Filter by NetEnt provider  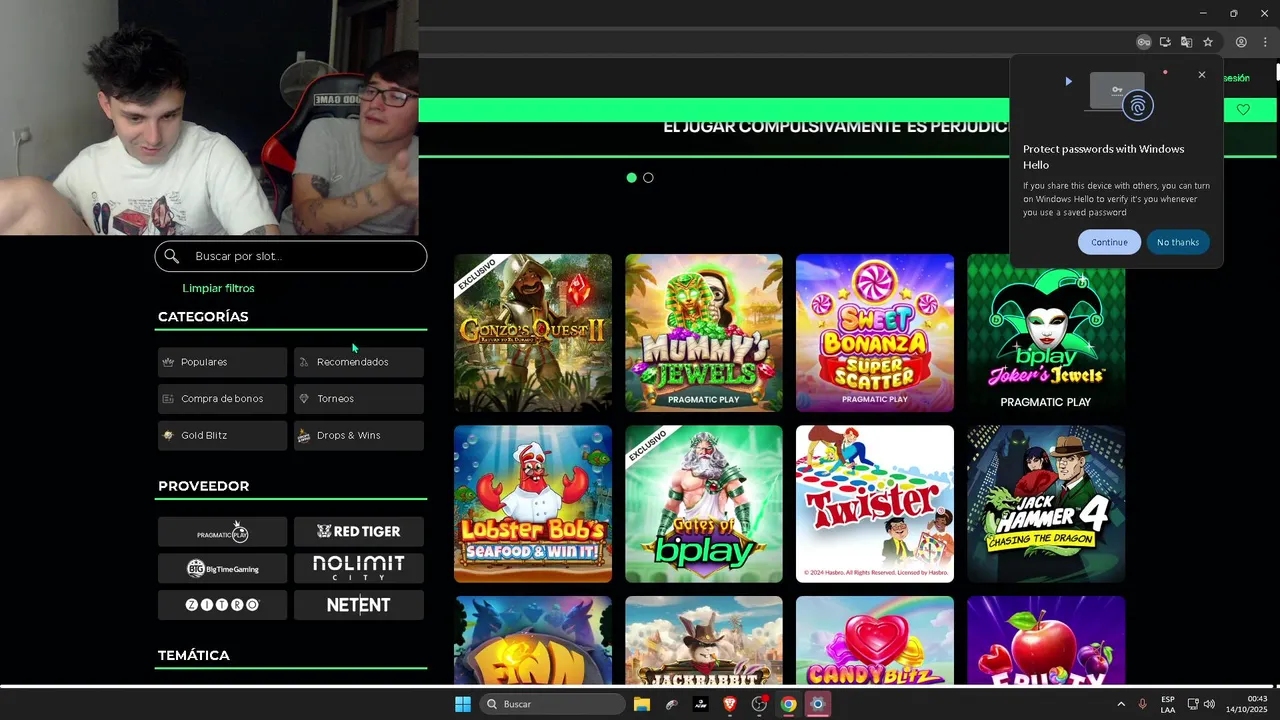[x=359, y=605]
